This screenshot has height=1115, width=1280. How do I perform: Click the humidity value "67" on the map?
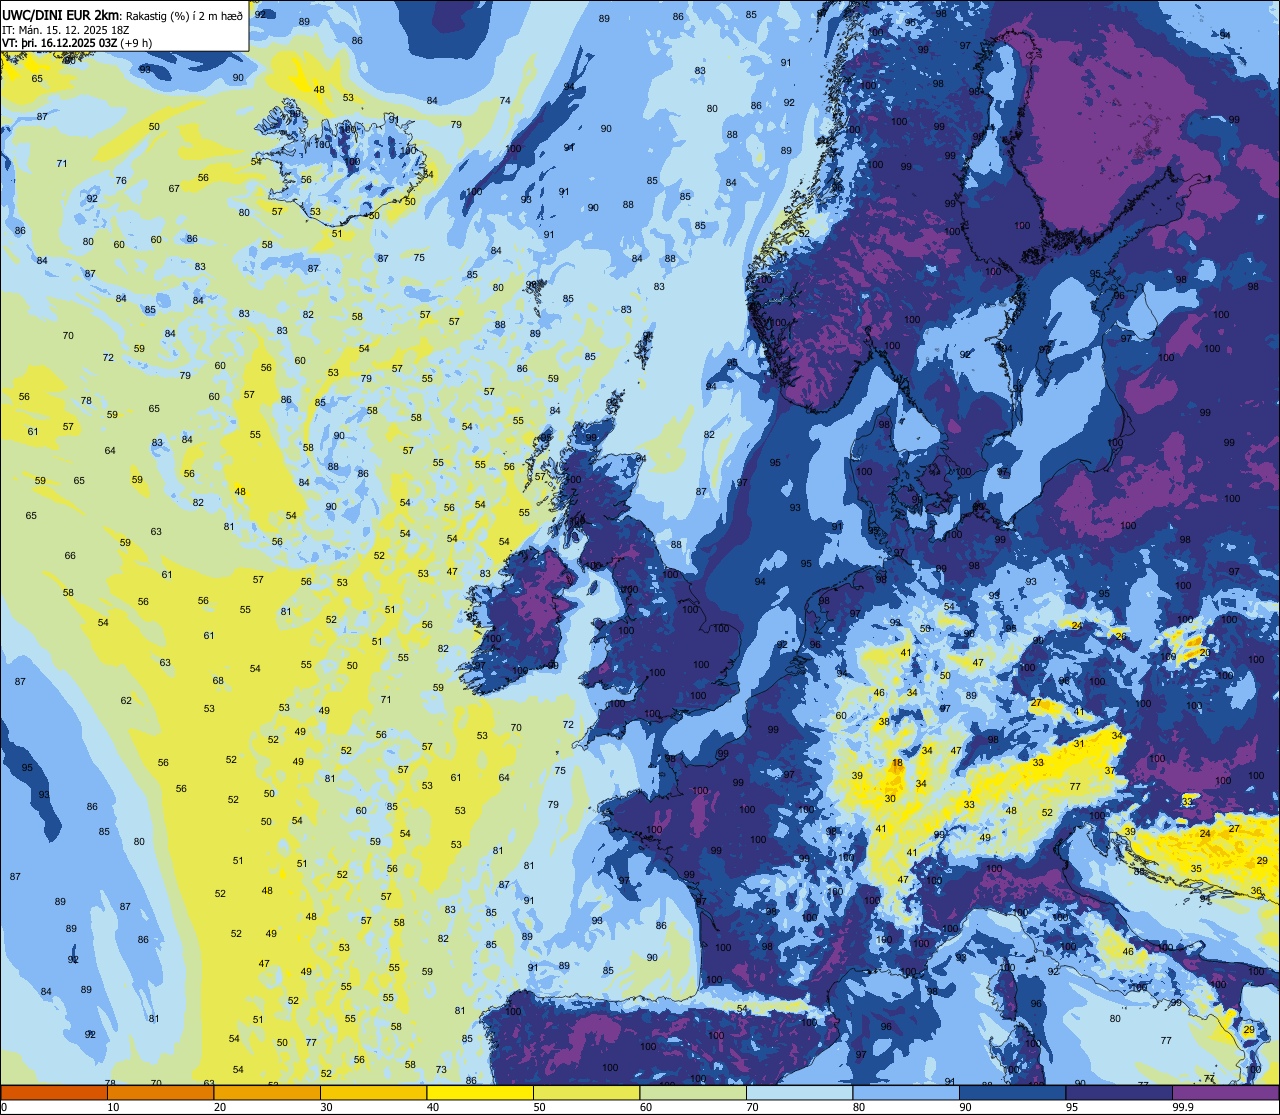[x=174, y=189]
